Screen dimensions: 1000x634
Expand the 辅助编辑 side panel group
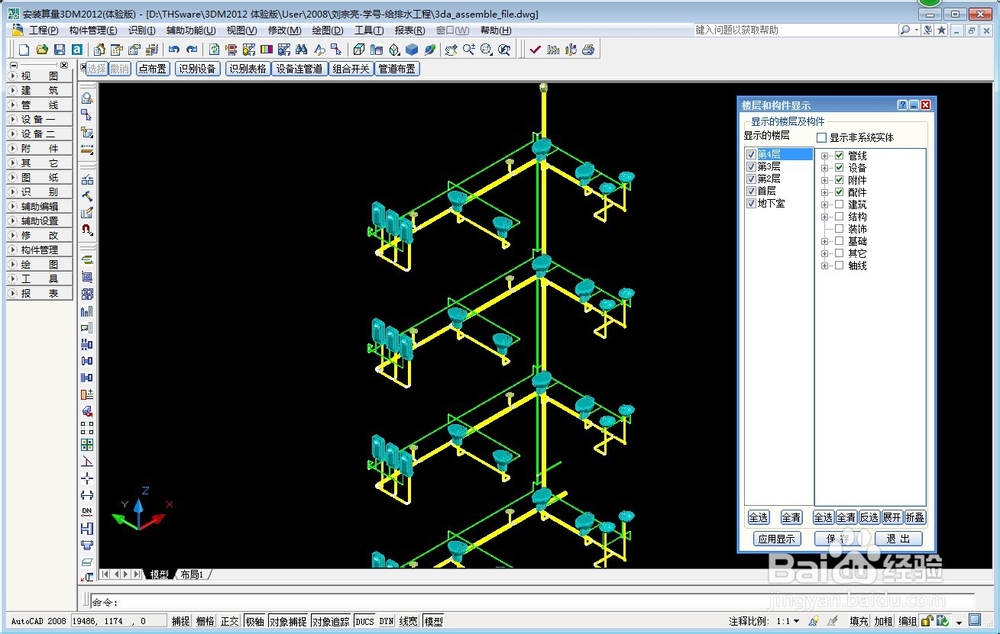pos(40,206)
